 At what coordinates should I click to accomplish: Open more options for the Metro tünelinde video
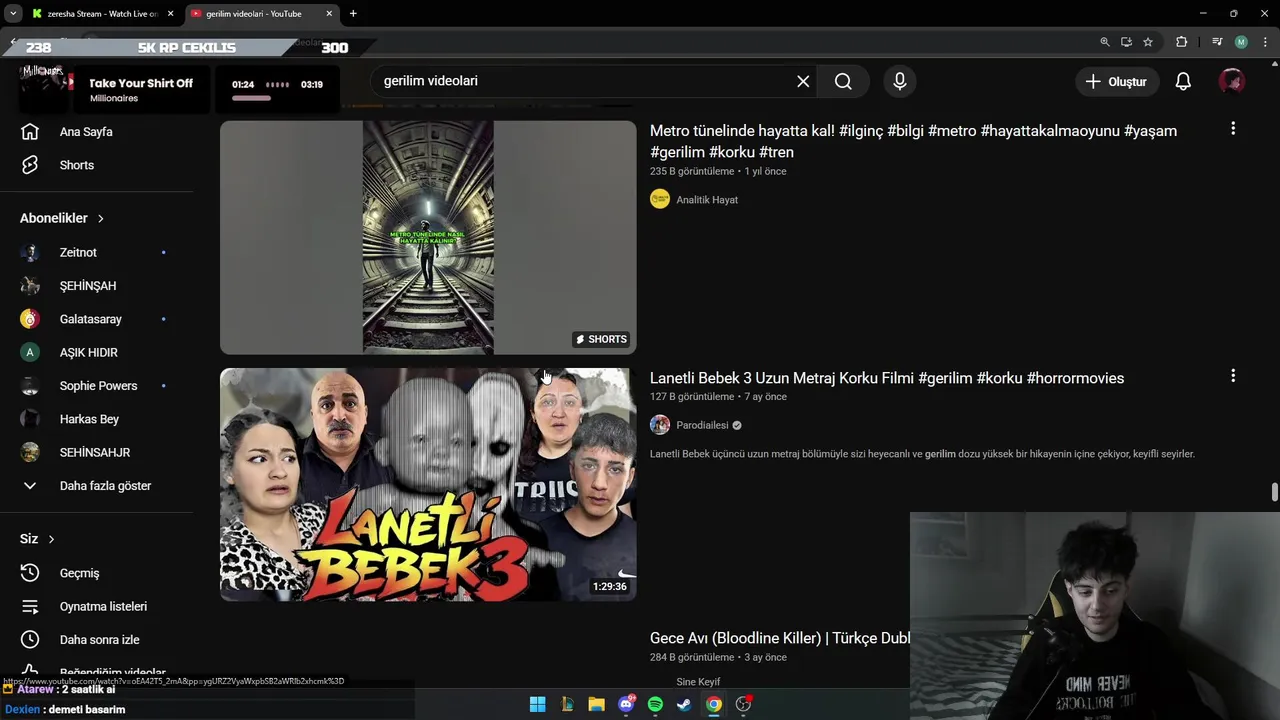coord(1233,128)
